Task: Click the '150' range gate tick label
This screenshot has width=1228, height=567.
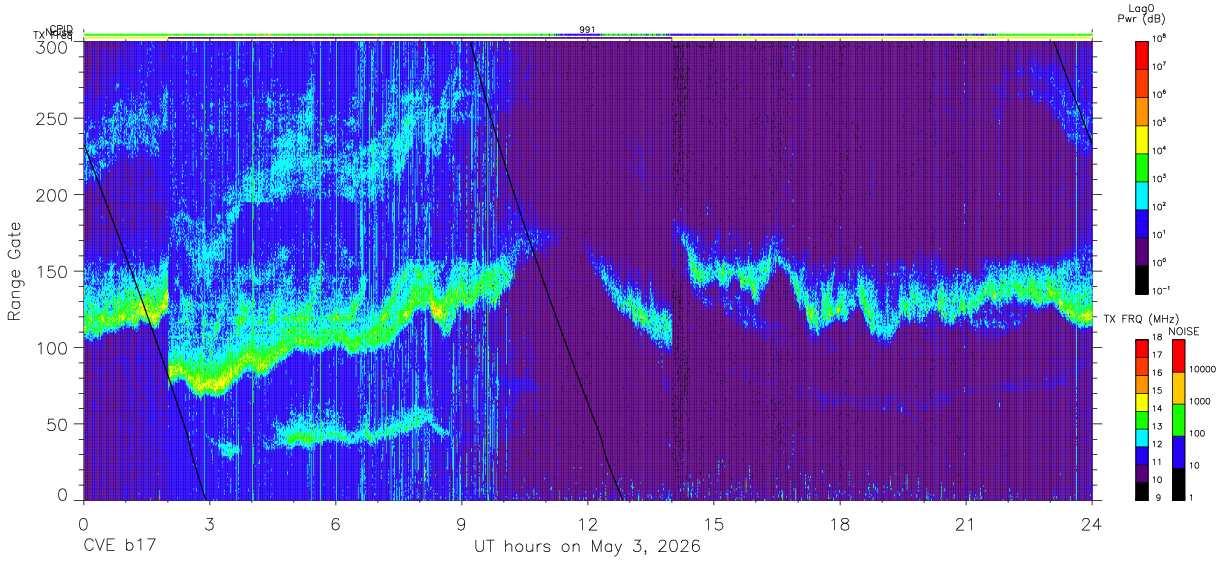Action: point(53,272)
